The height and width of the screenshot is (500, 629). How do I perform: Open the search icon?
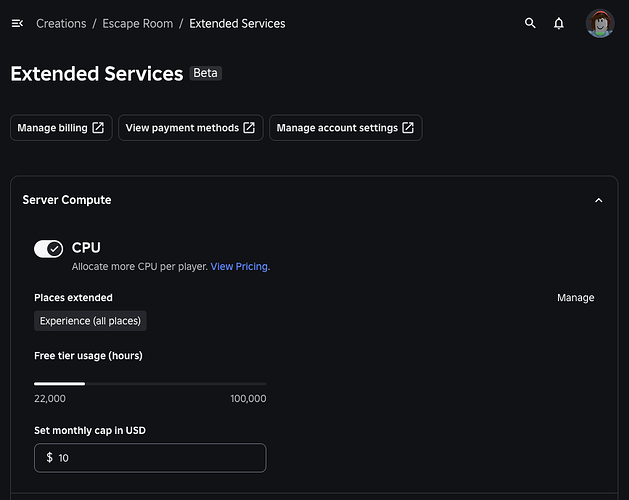[530, 23]
